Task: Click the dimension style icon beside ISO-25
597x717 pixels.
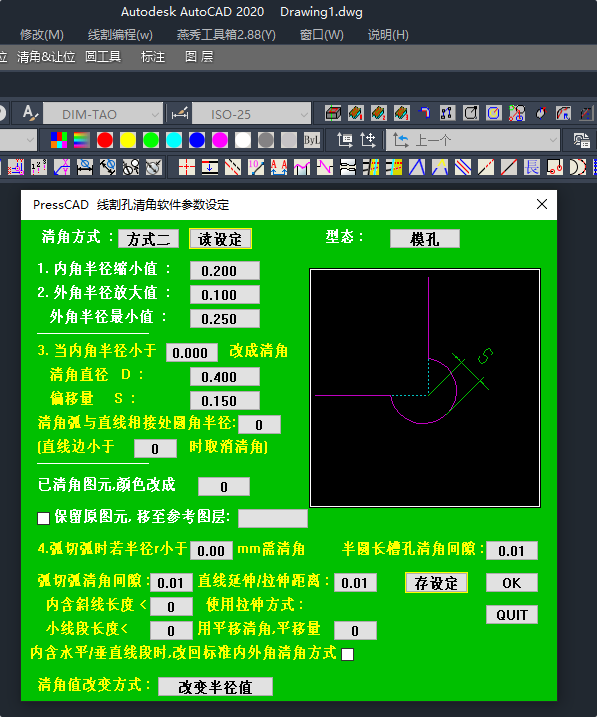Action: (180, 113)
